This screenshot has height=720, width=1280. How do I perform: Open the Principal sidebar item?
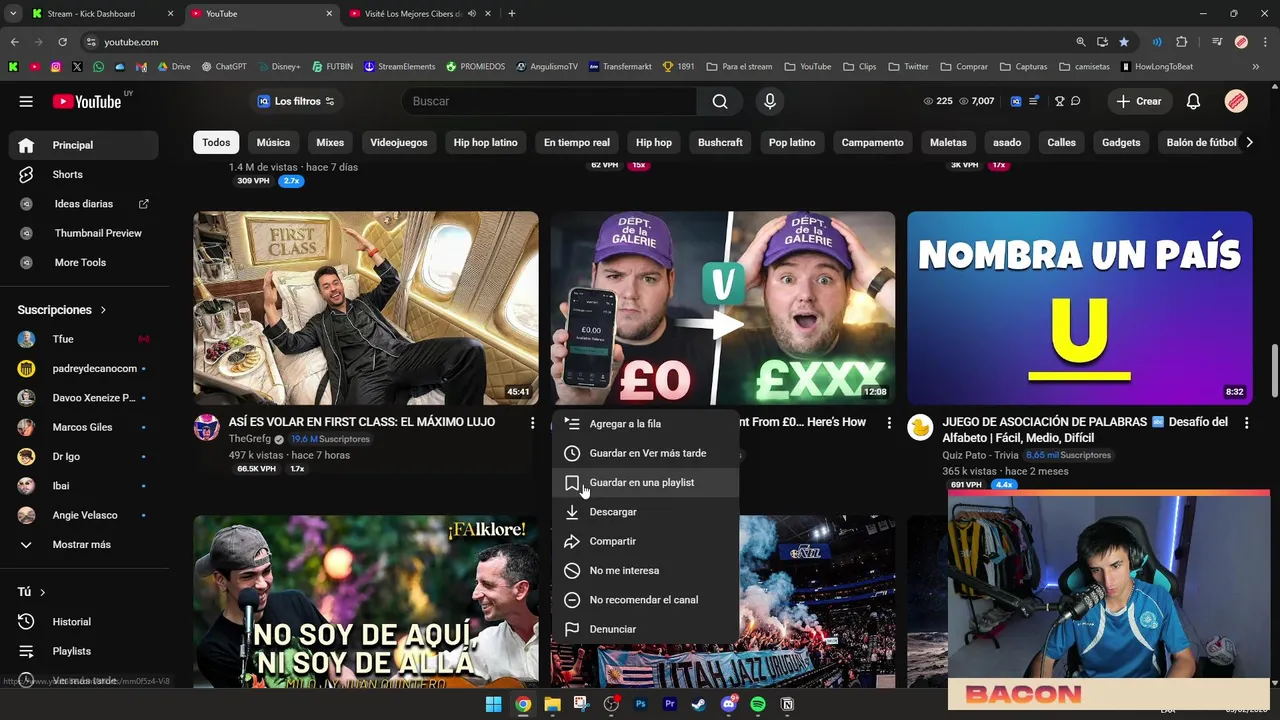point(84,145)
